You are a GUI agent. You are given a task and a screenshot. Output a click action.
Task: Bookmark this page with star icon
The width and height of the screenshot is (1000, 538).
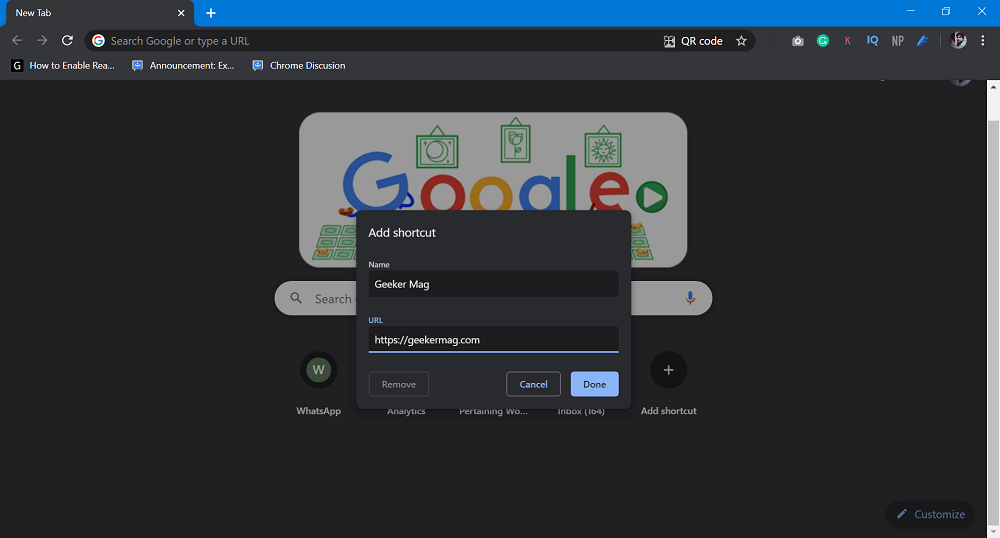[x=741, y=41]
